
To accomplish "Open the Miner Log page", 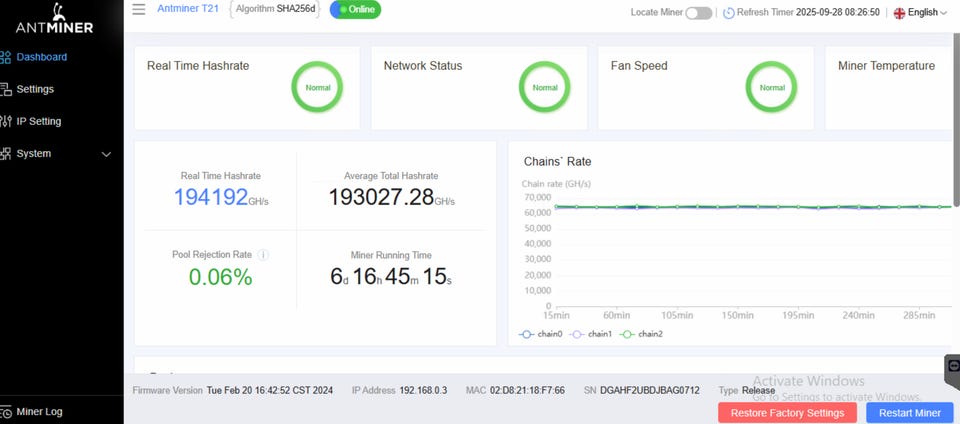I will [39, 412].
